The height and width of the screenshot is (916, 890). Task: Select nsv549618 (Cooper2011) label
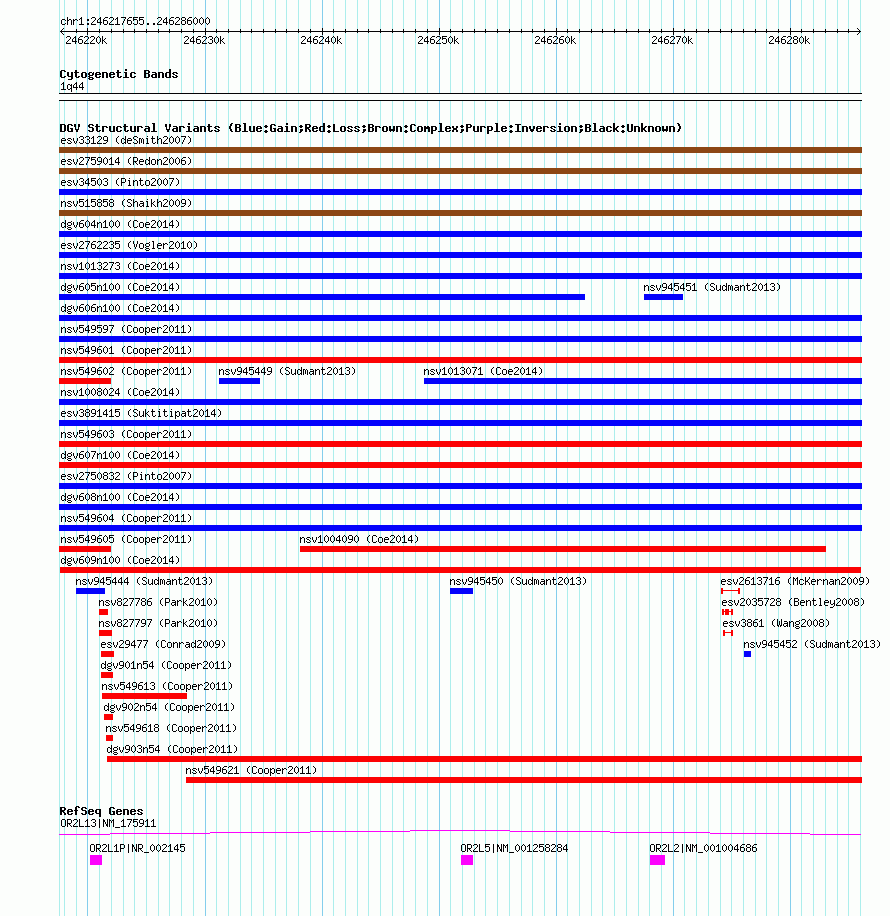pyautogui.click(x=171, y=729)
